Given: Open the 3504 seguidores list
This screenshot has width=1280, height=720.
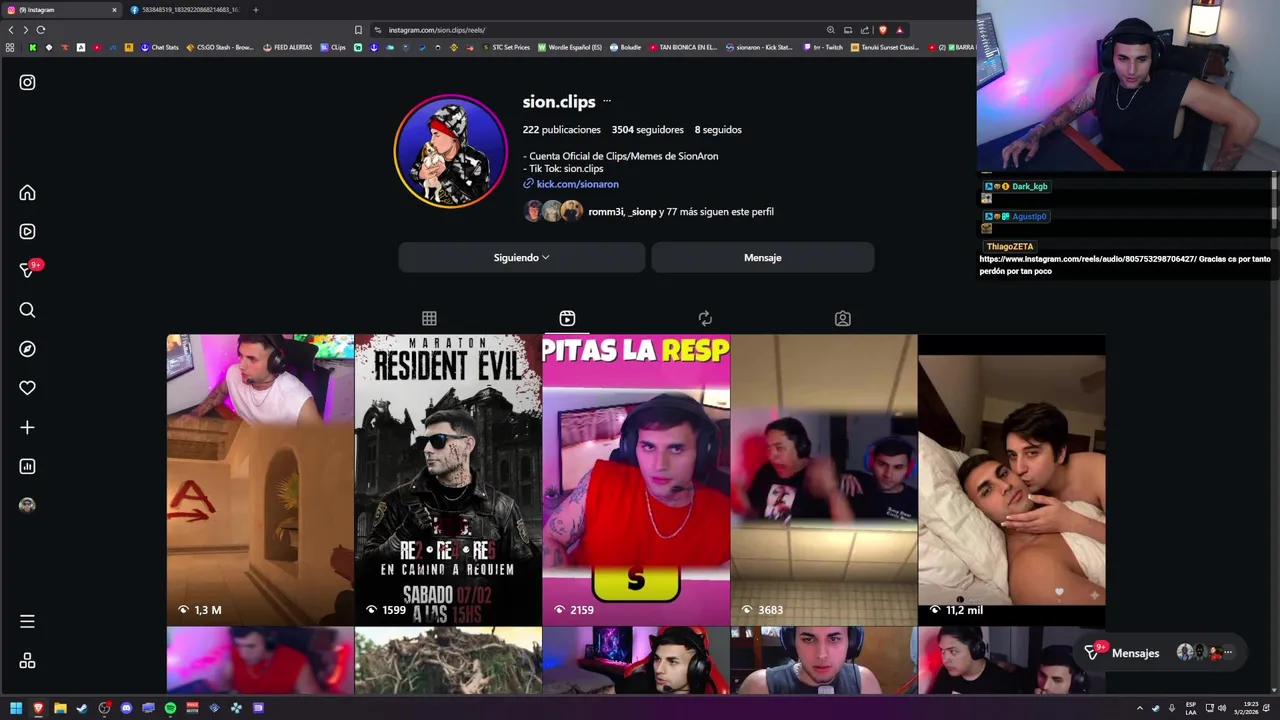Looking at the screenshot, I should [x=648, y=129].
